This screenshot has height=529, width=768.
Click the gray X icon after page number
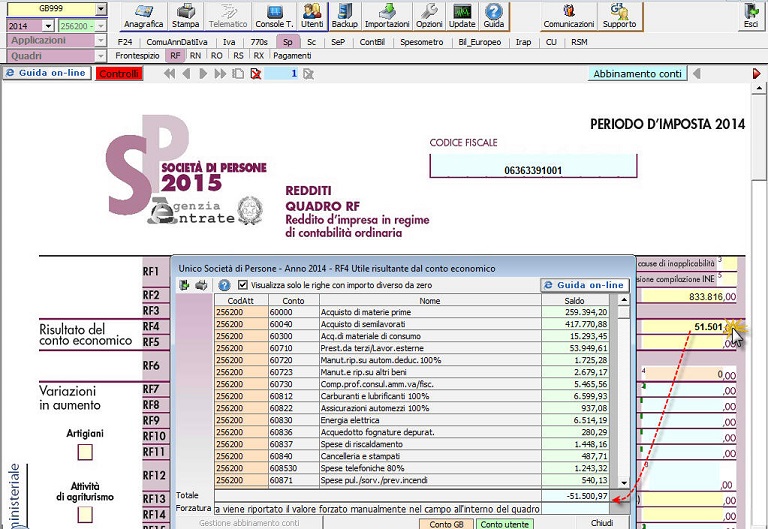308,74
